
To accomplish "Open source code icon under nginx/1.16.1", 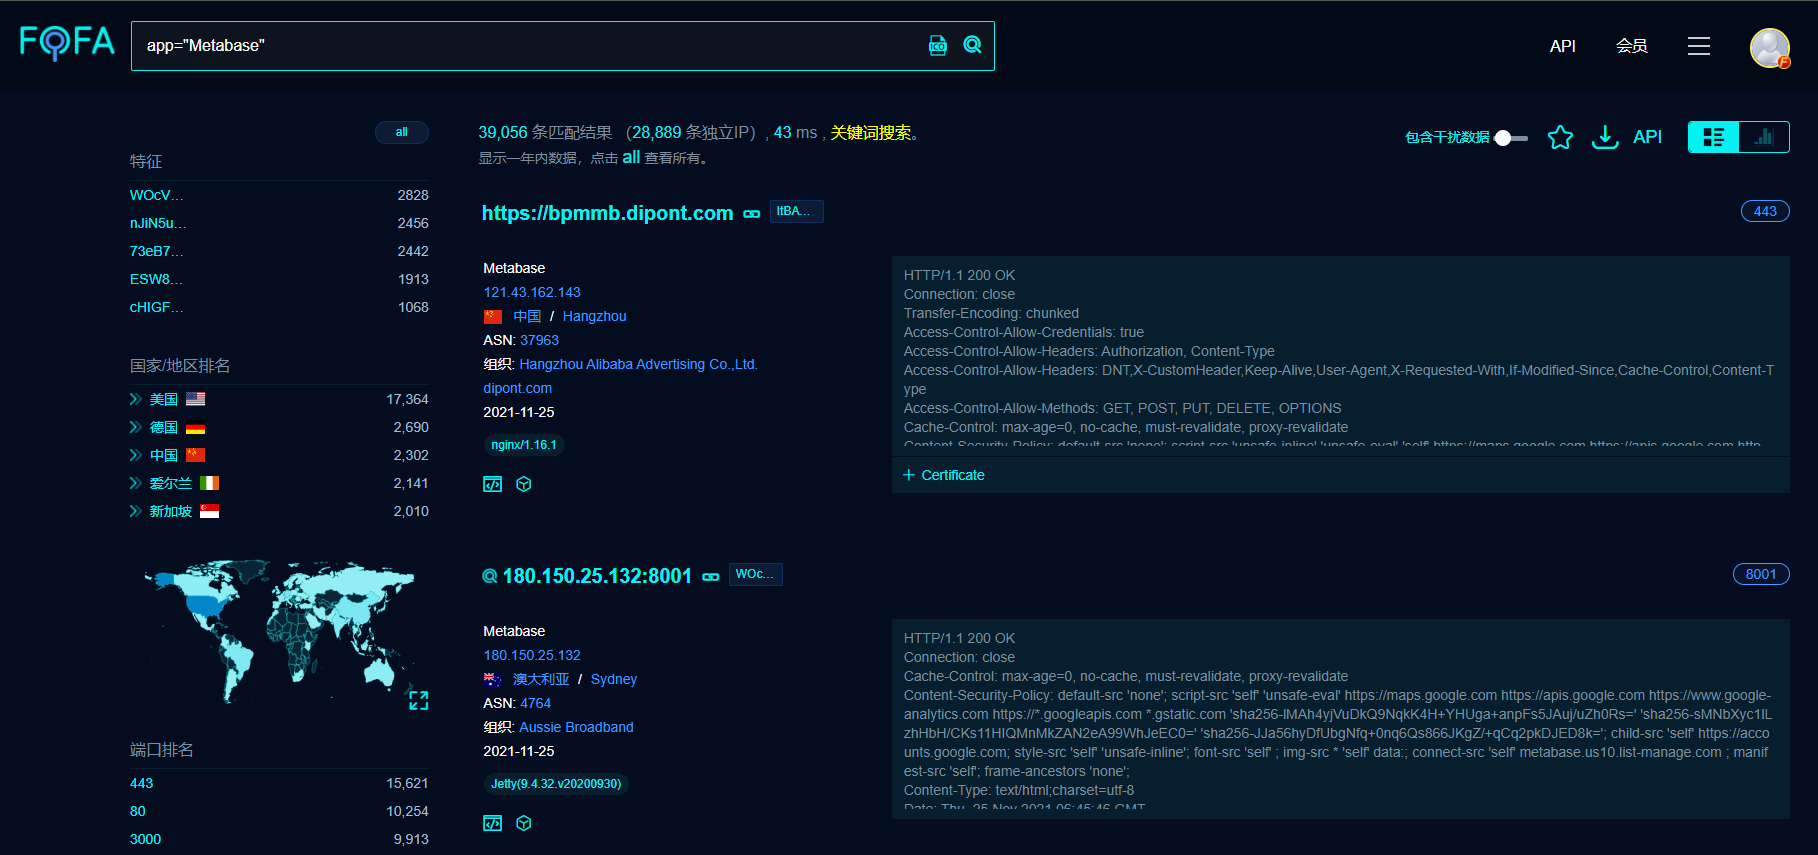I will point(493,484).
